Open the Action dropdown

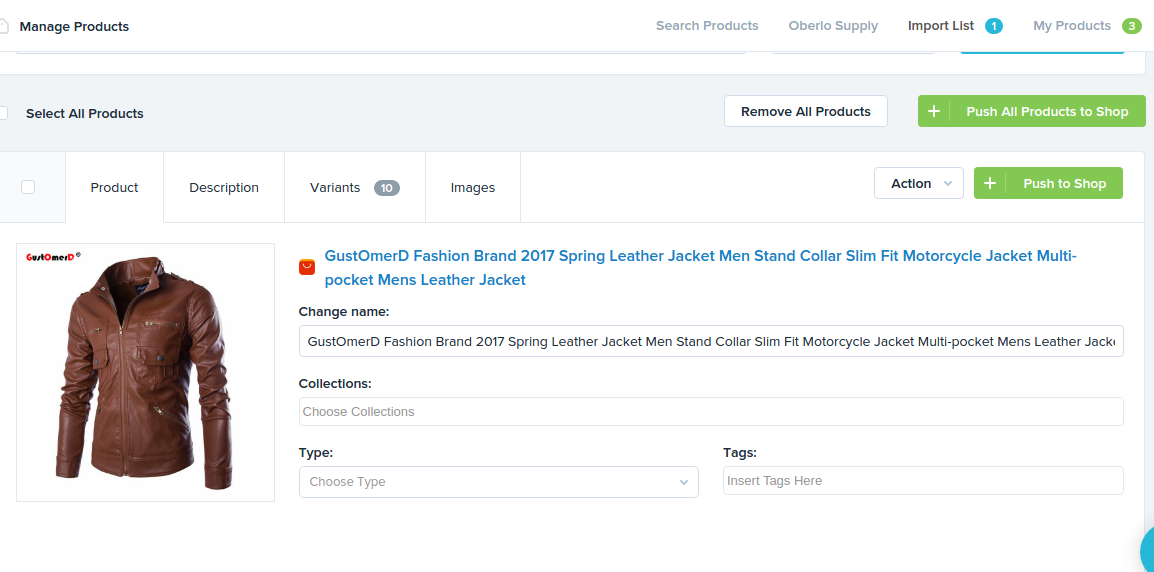918,183
